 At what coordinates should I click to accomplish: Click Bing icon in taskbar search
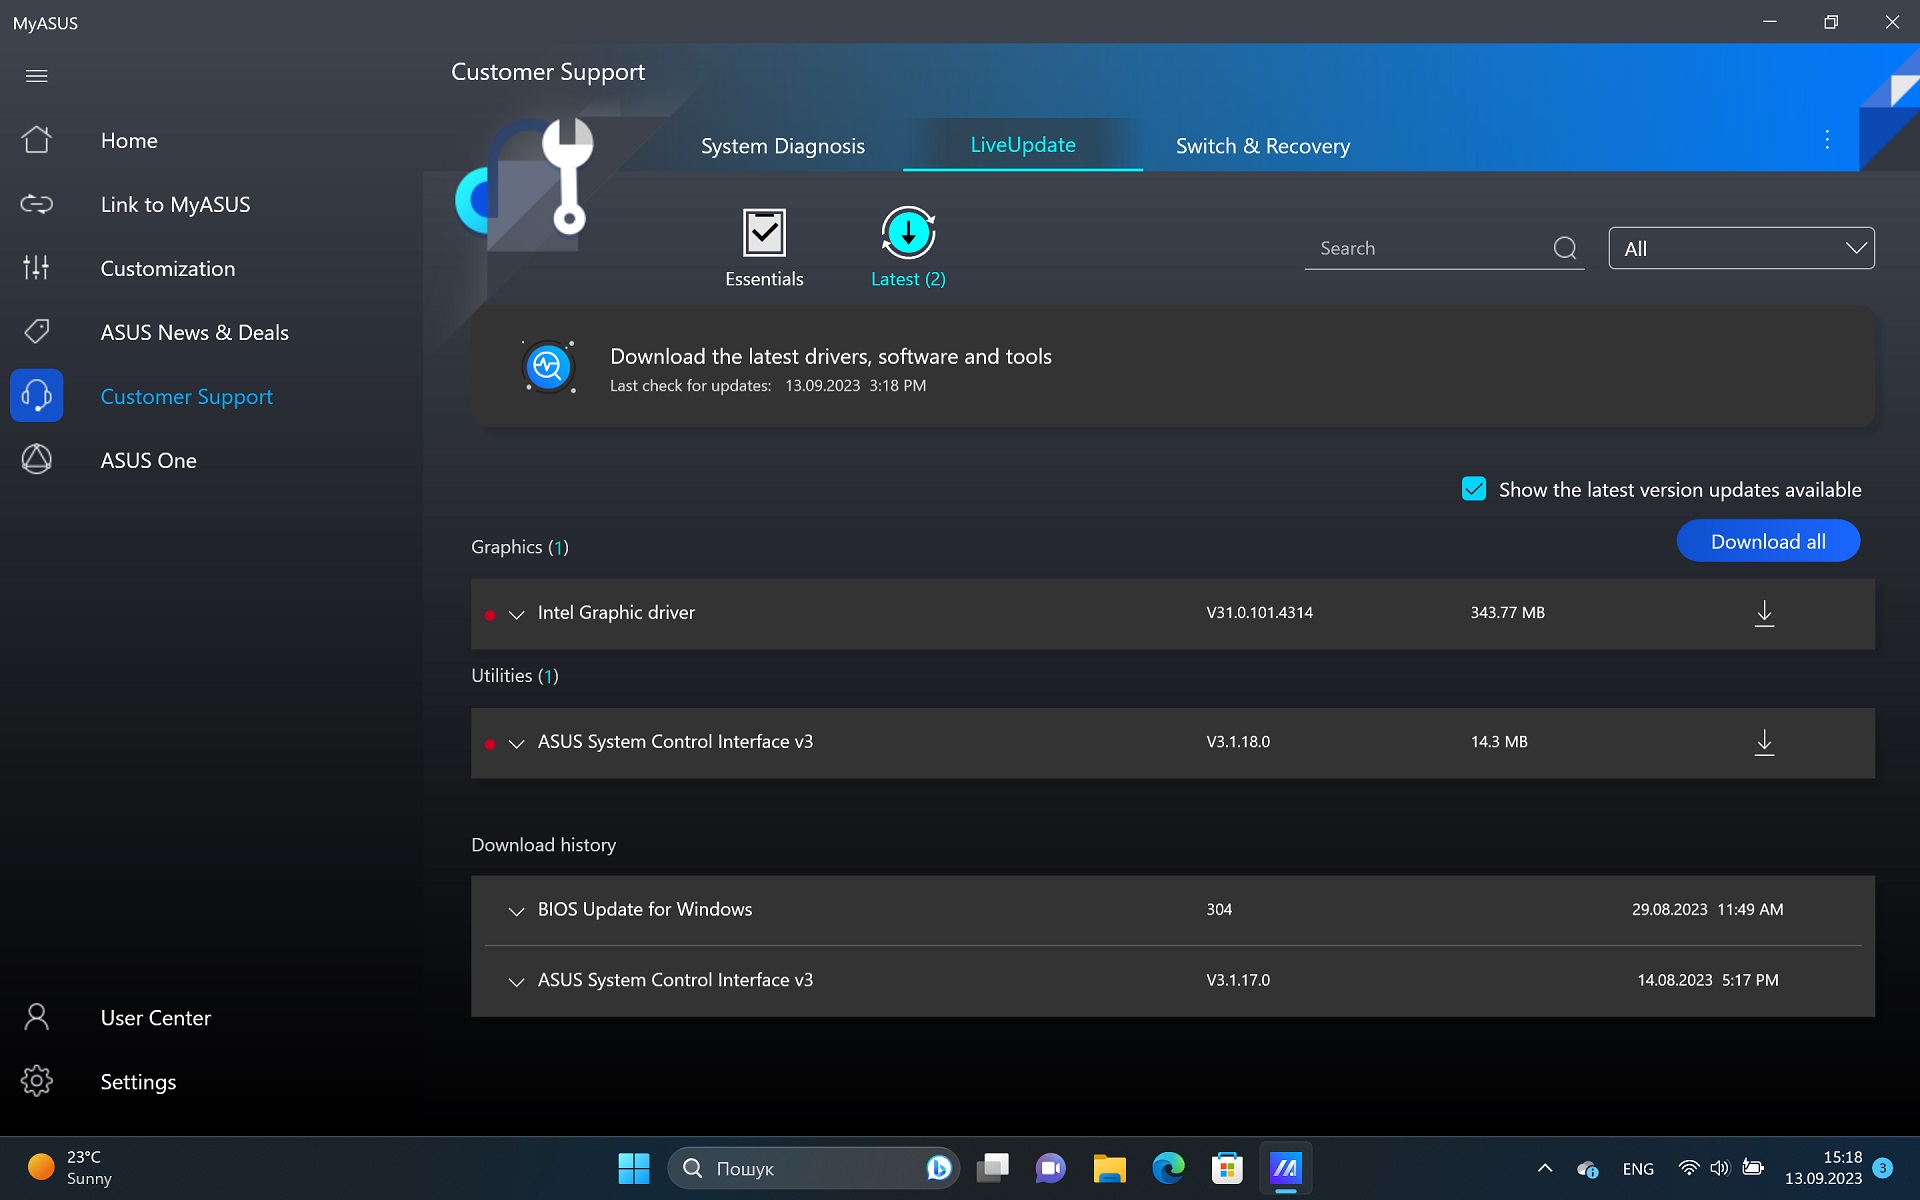coord(938,1168)
